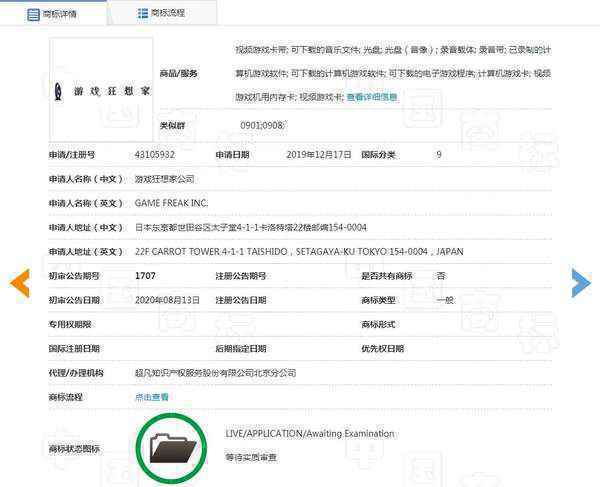
Task: Click the 优先权日期 label
Action: click(x=382, y=349)
